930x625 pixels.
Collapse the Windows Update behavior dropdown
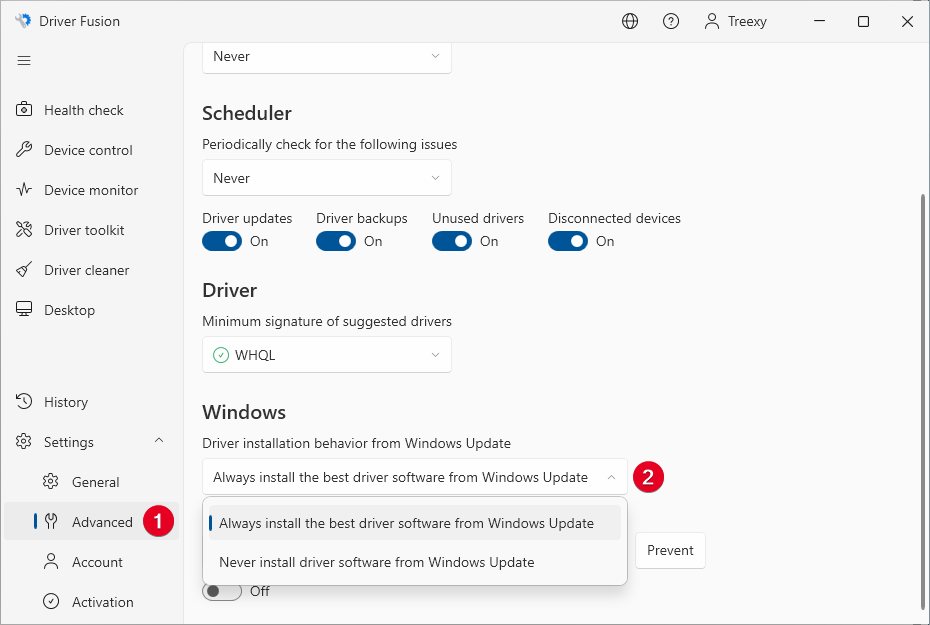tap(415, 477)
